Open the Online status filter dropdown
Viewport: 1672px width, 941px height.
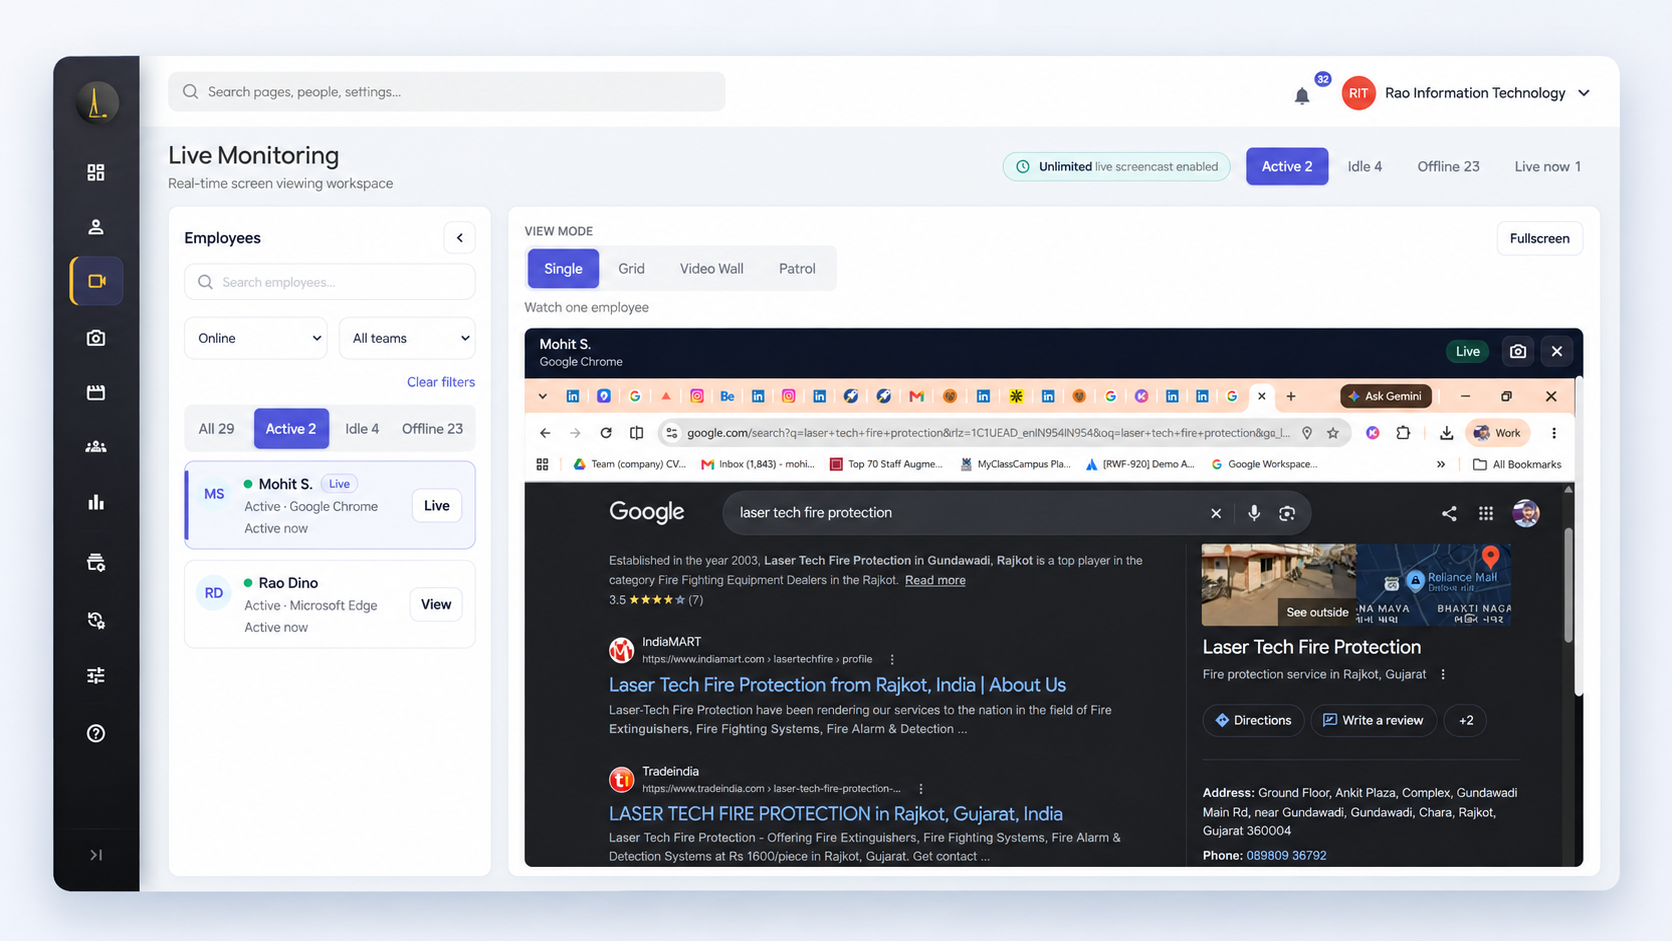(x=256, y=338)
